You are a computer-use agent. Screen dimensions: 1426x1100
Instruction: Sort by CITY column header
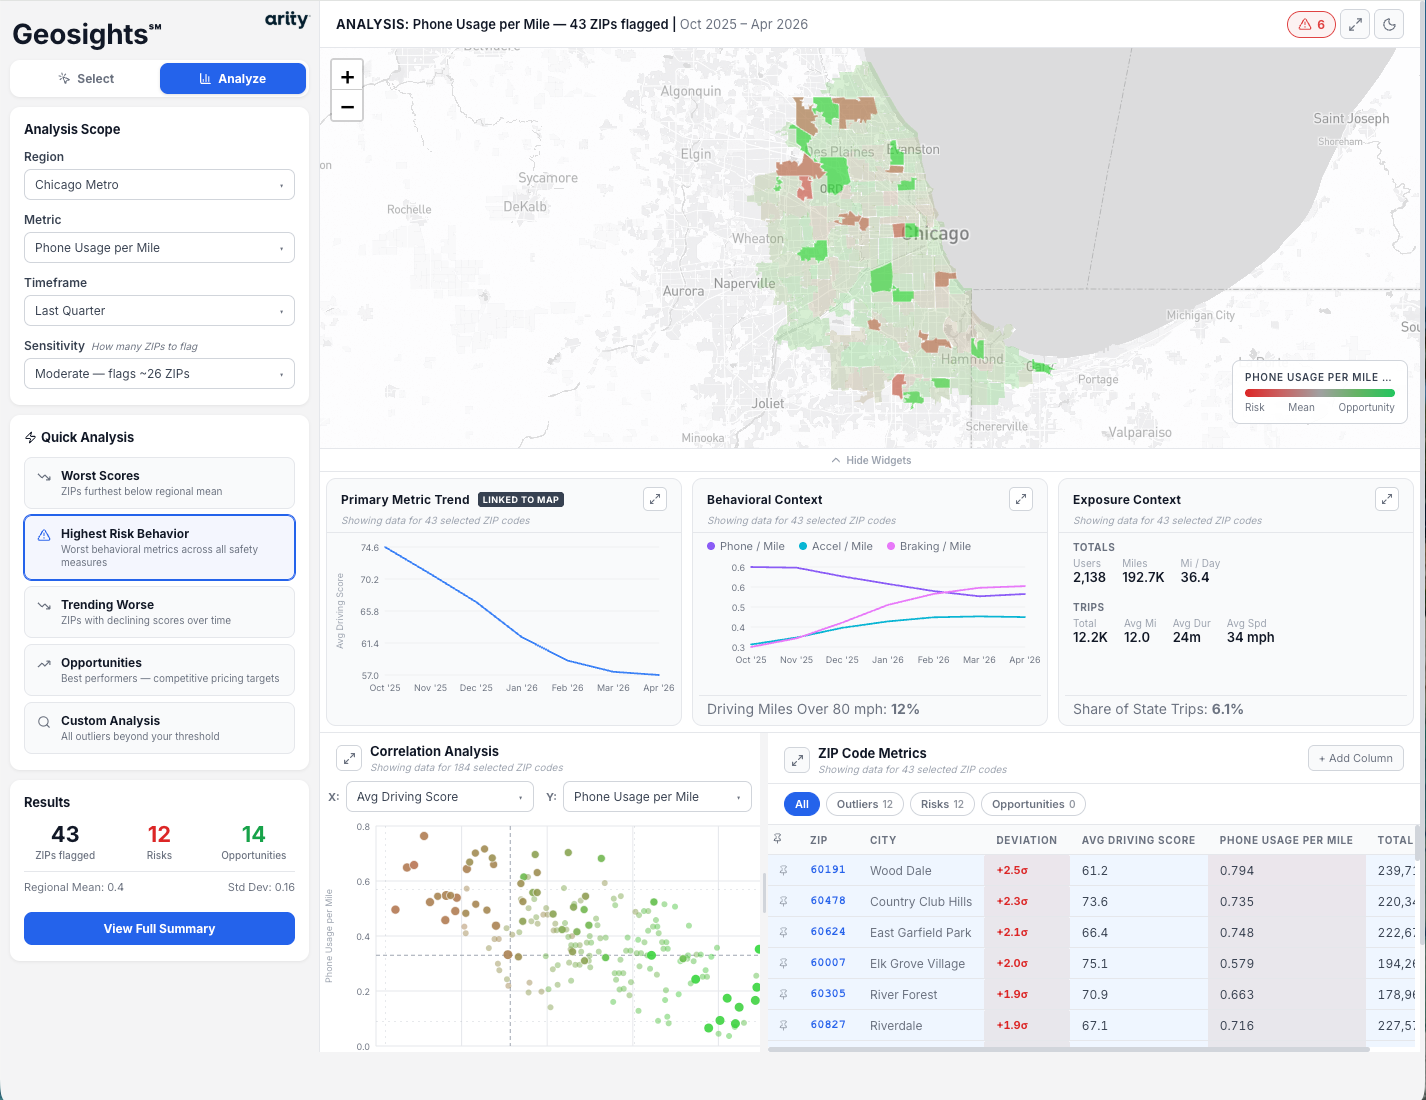[883, 840]
